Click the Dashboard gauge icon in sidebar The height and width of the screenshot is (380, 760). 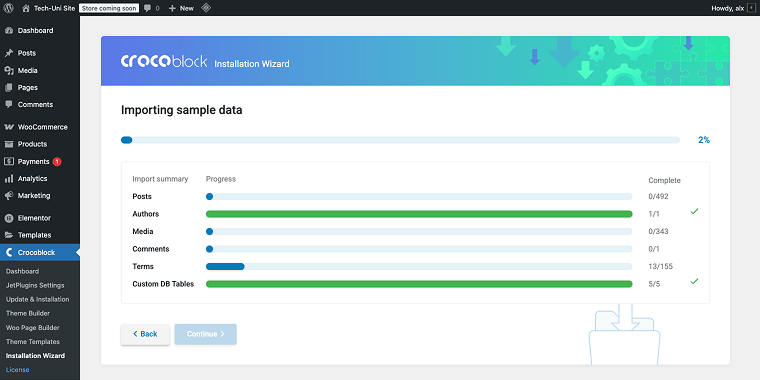[x=9, y=31]
